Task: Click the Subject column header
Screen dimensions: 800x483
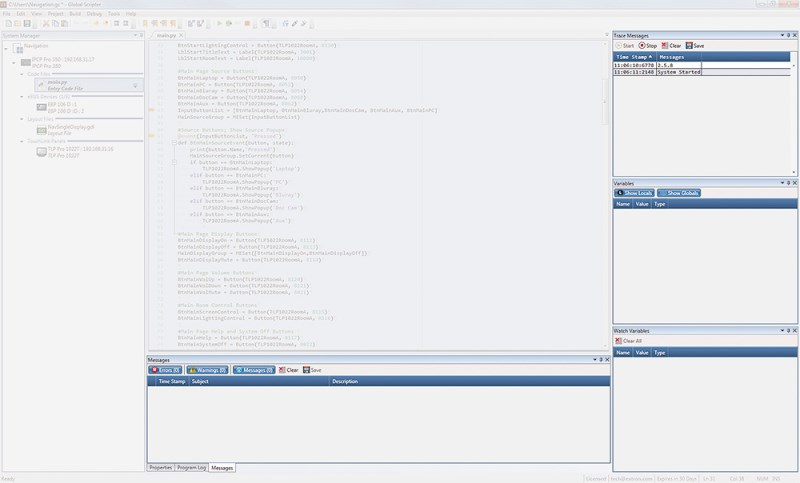Action: pos(259,381)
